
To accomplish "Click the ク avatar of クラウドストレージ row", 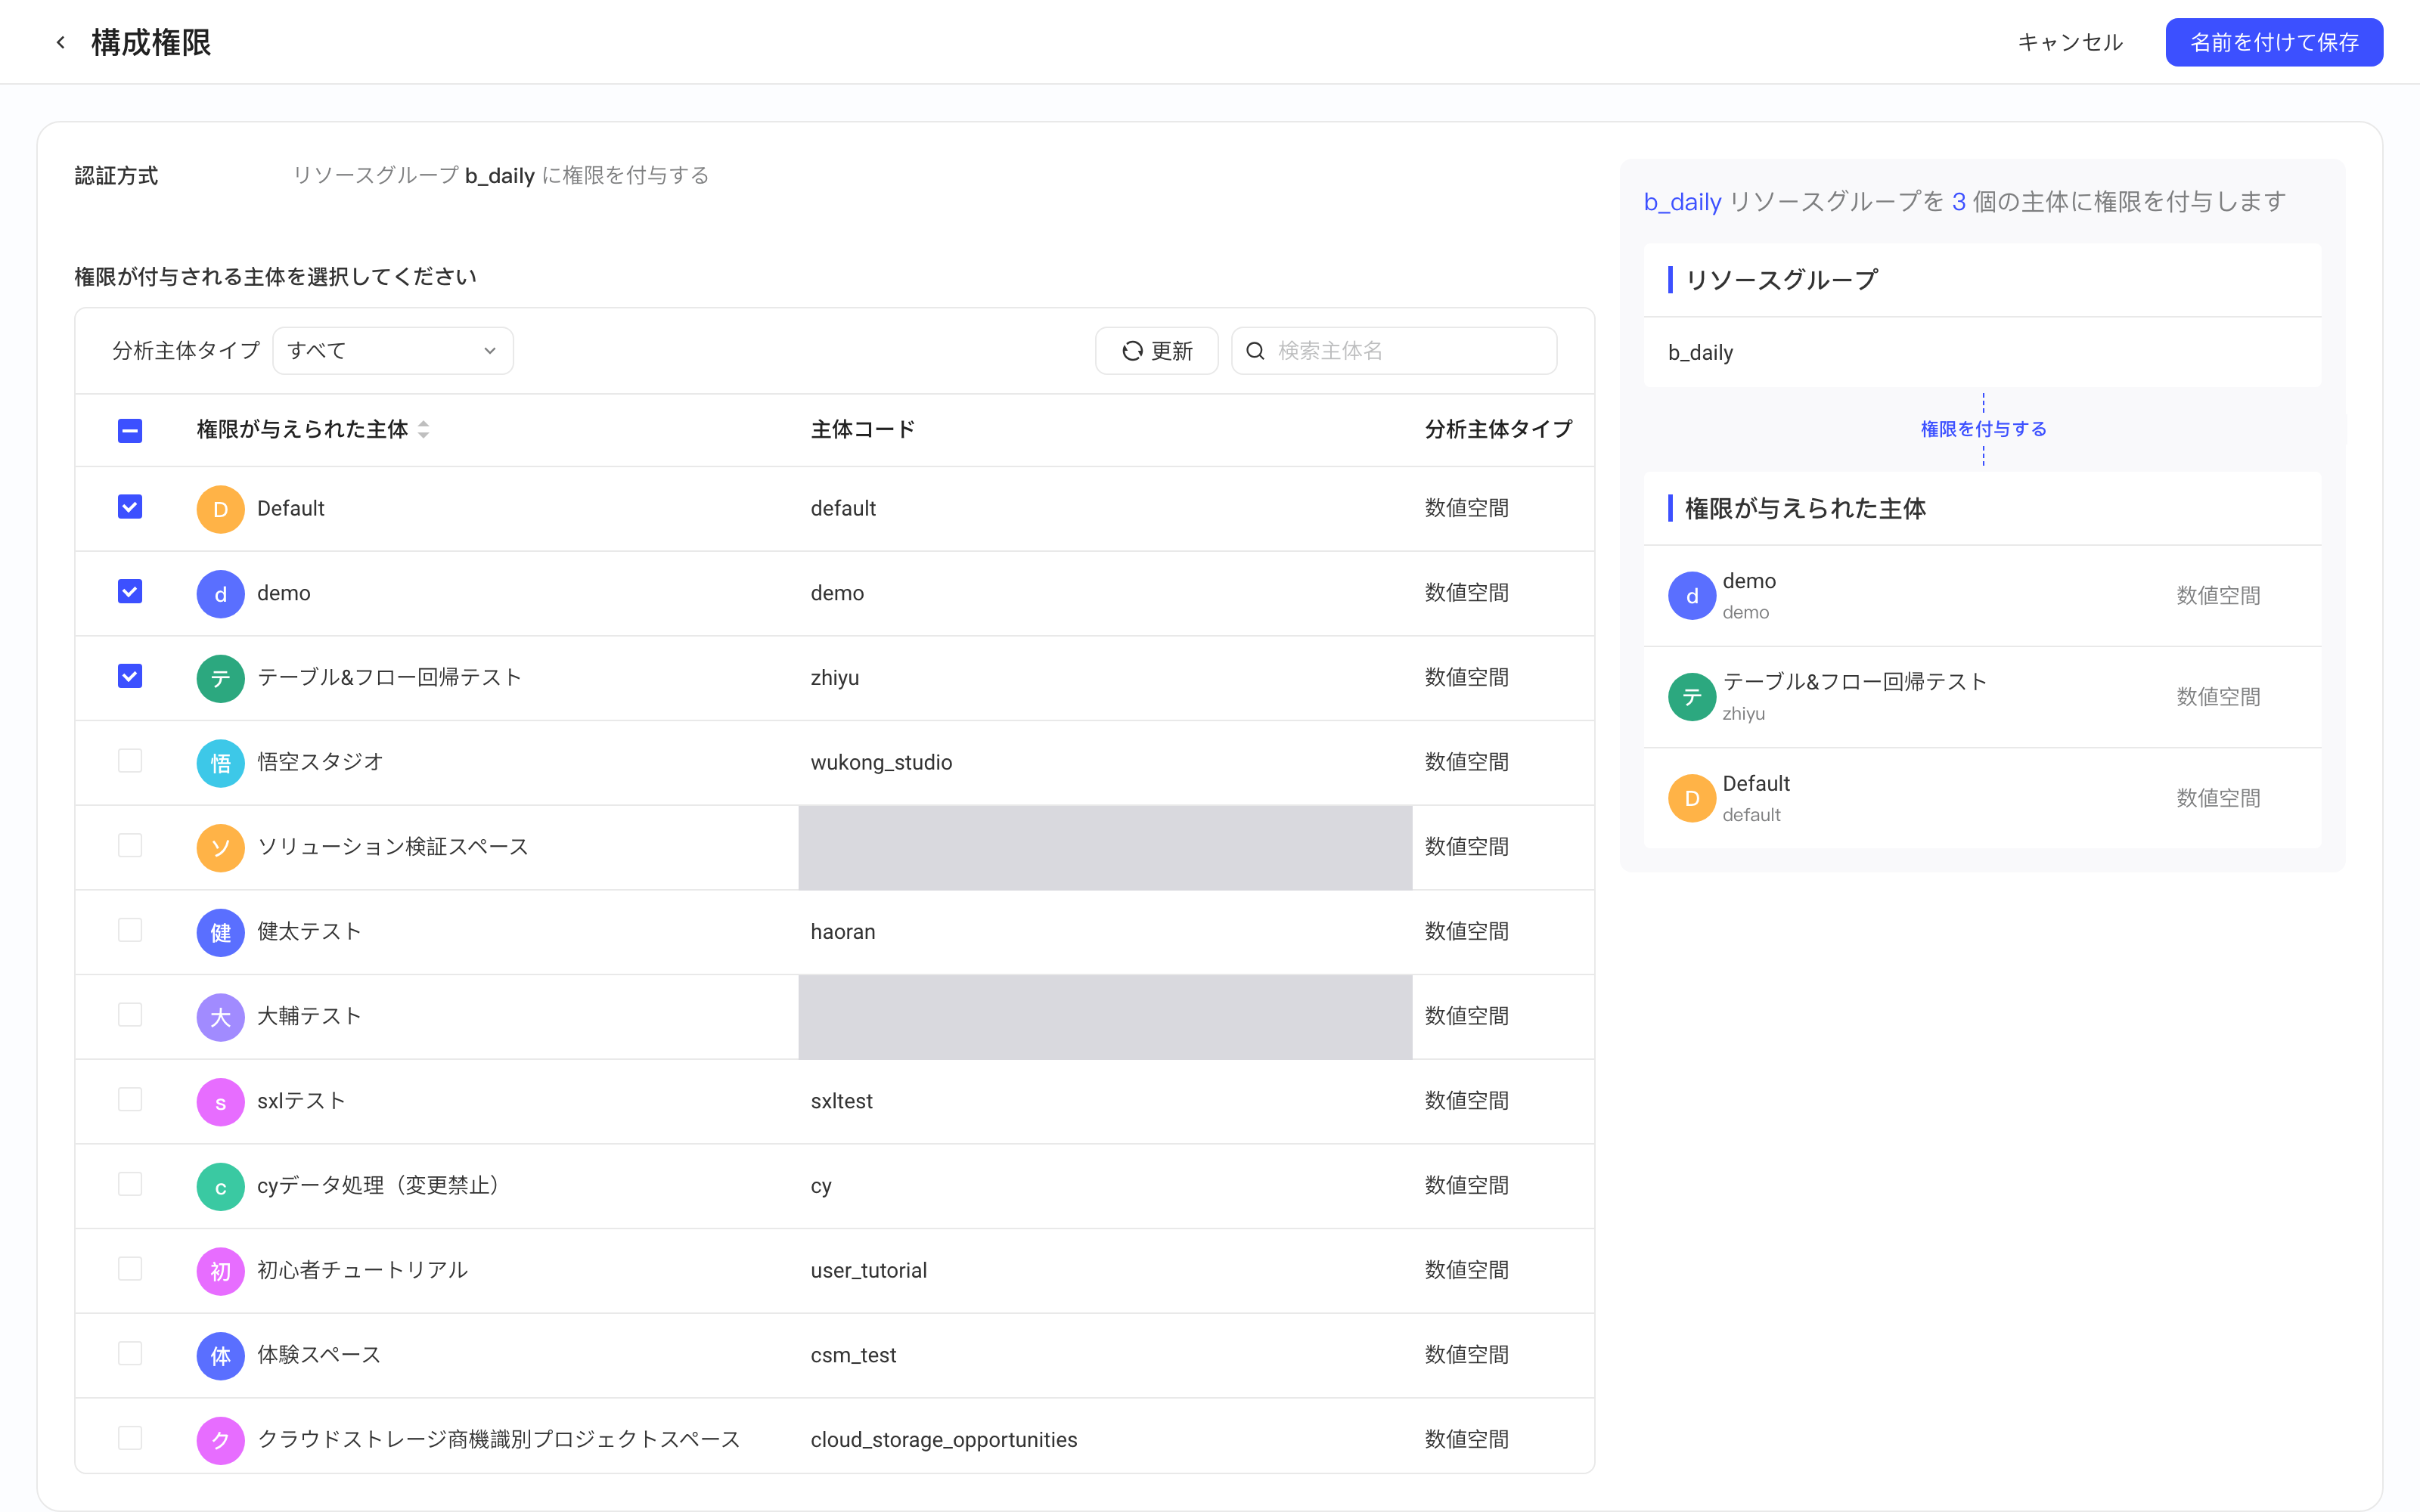I will 221,1440.
